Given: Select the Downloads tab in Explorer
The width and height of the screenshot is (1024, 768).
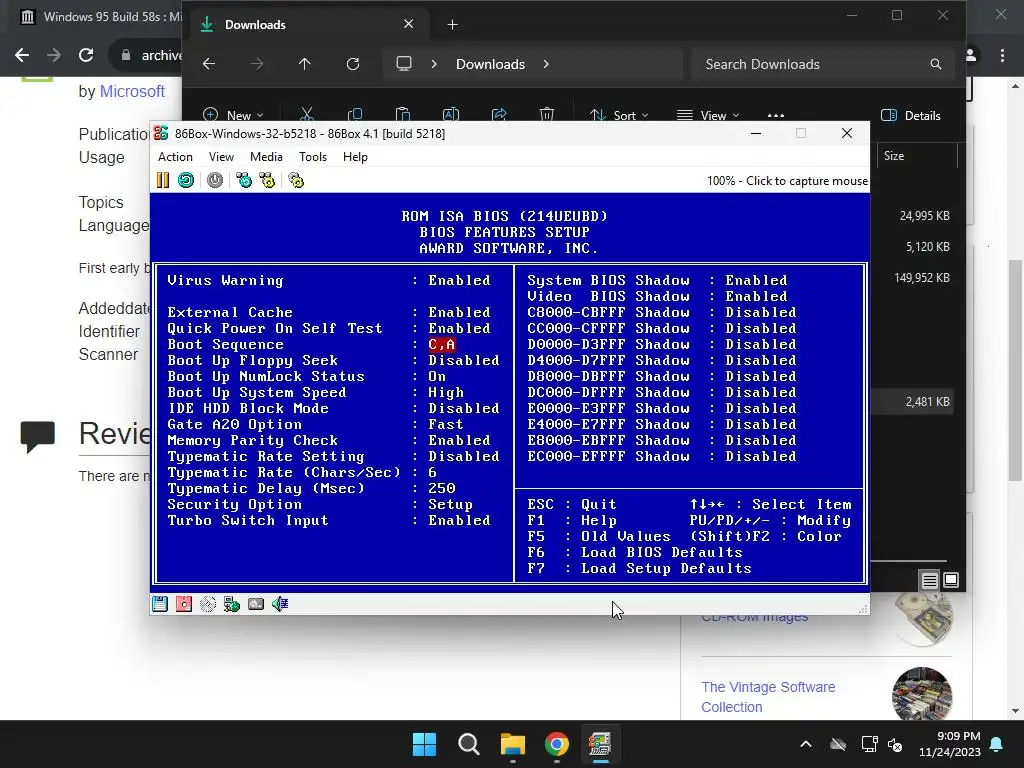Looking at the screenshot, I should (307, 25).
